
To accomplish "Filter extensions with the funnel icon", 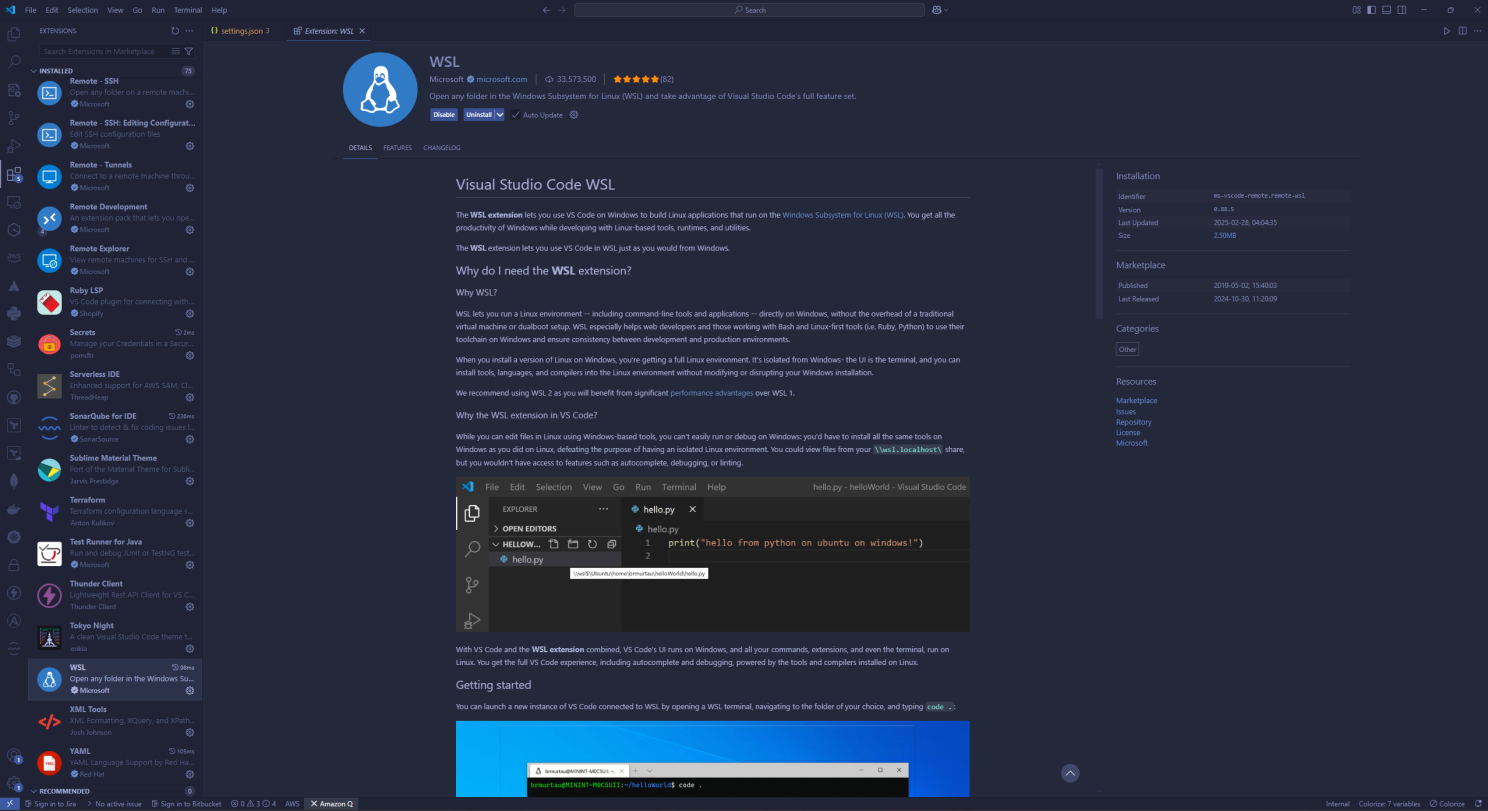I will click(189, 51).
